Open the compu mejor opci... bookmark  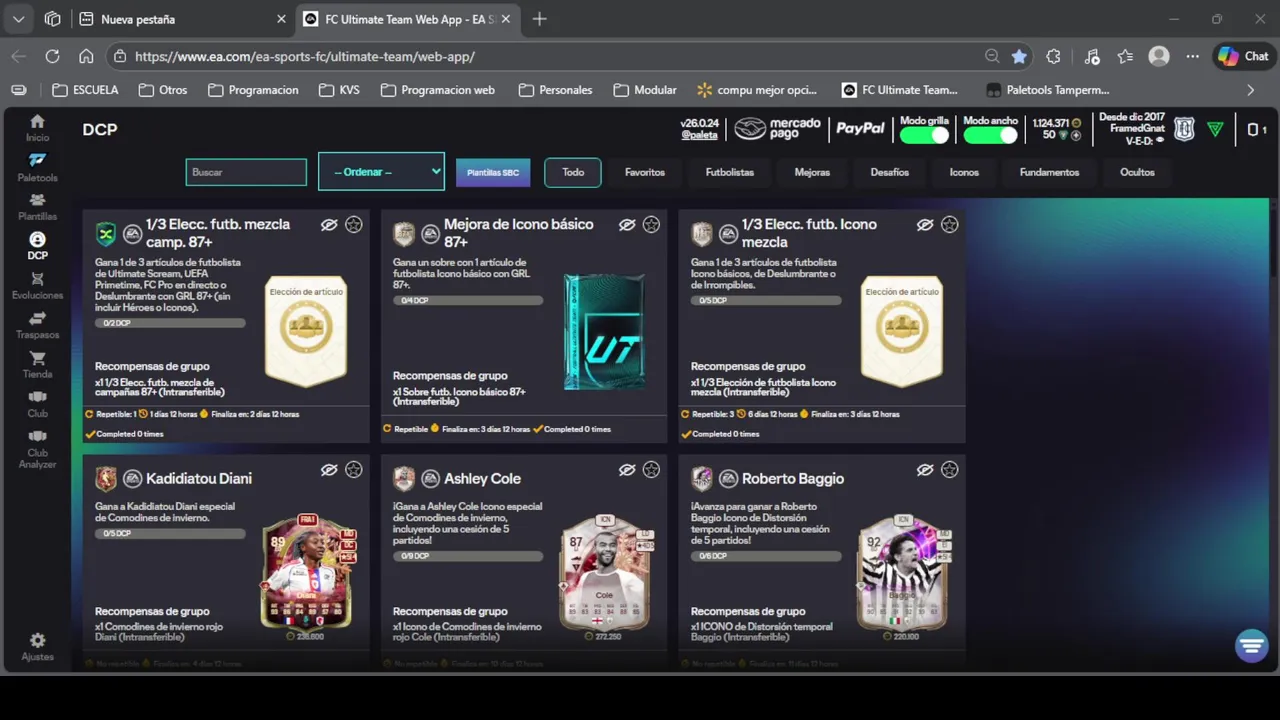(757, 90)
